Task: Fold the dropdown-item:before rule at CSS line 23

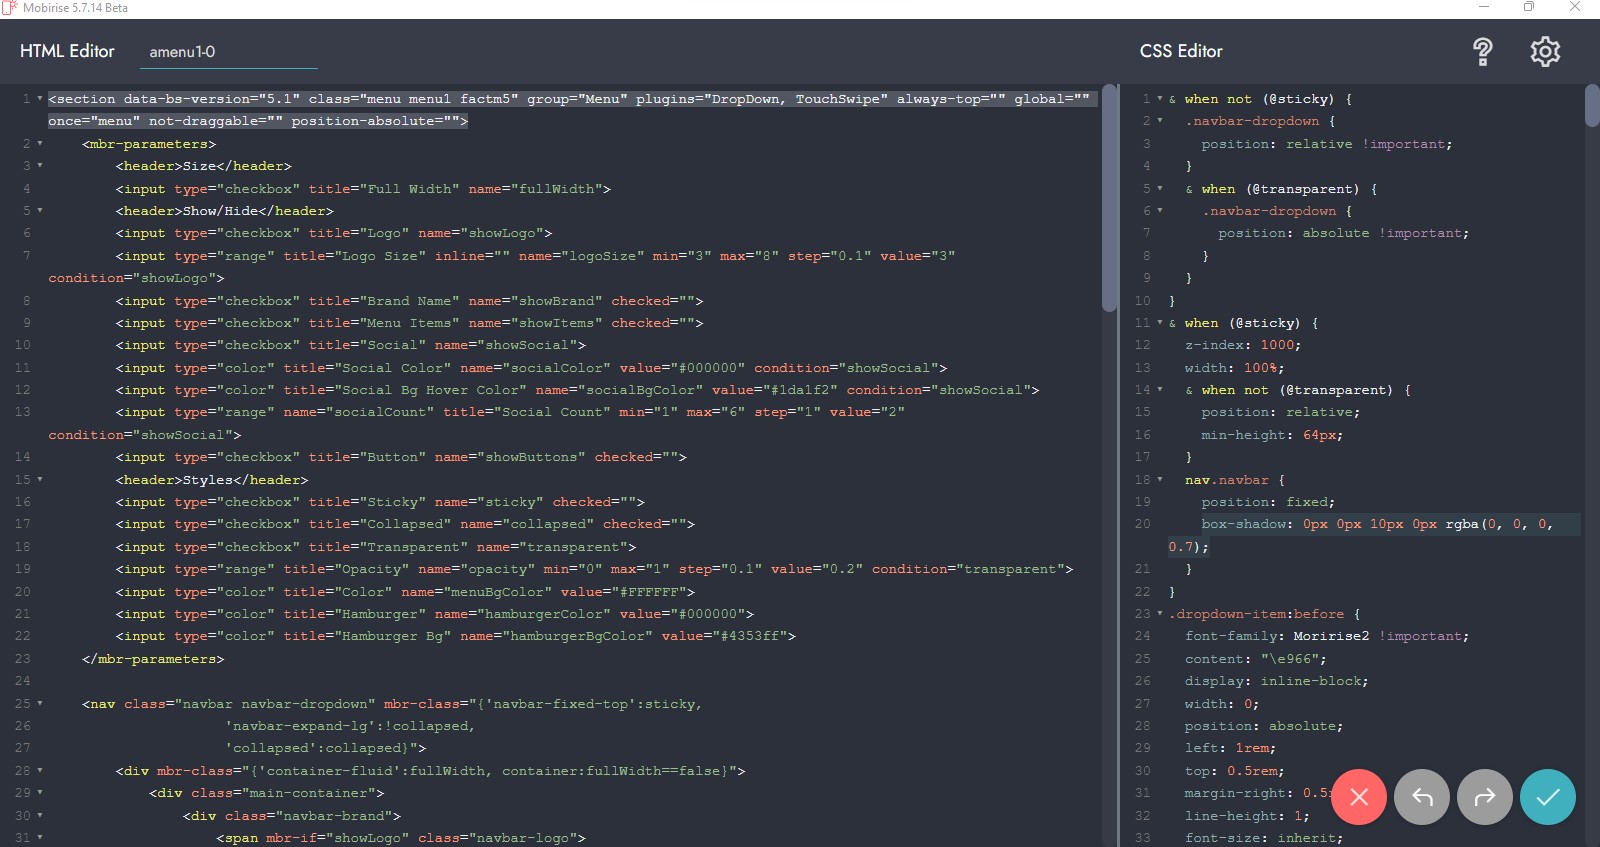Action: click(1160, 614)
